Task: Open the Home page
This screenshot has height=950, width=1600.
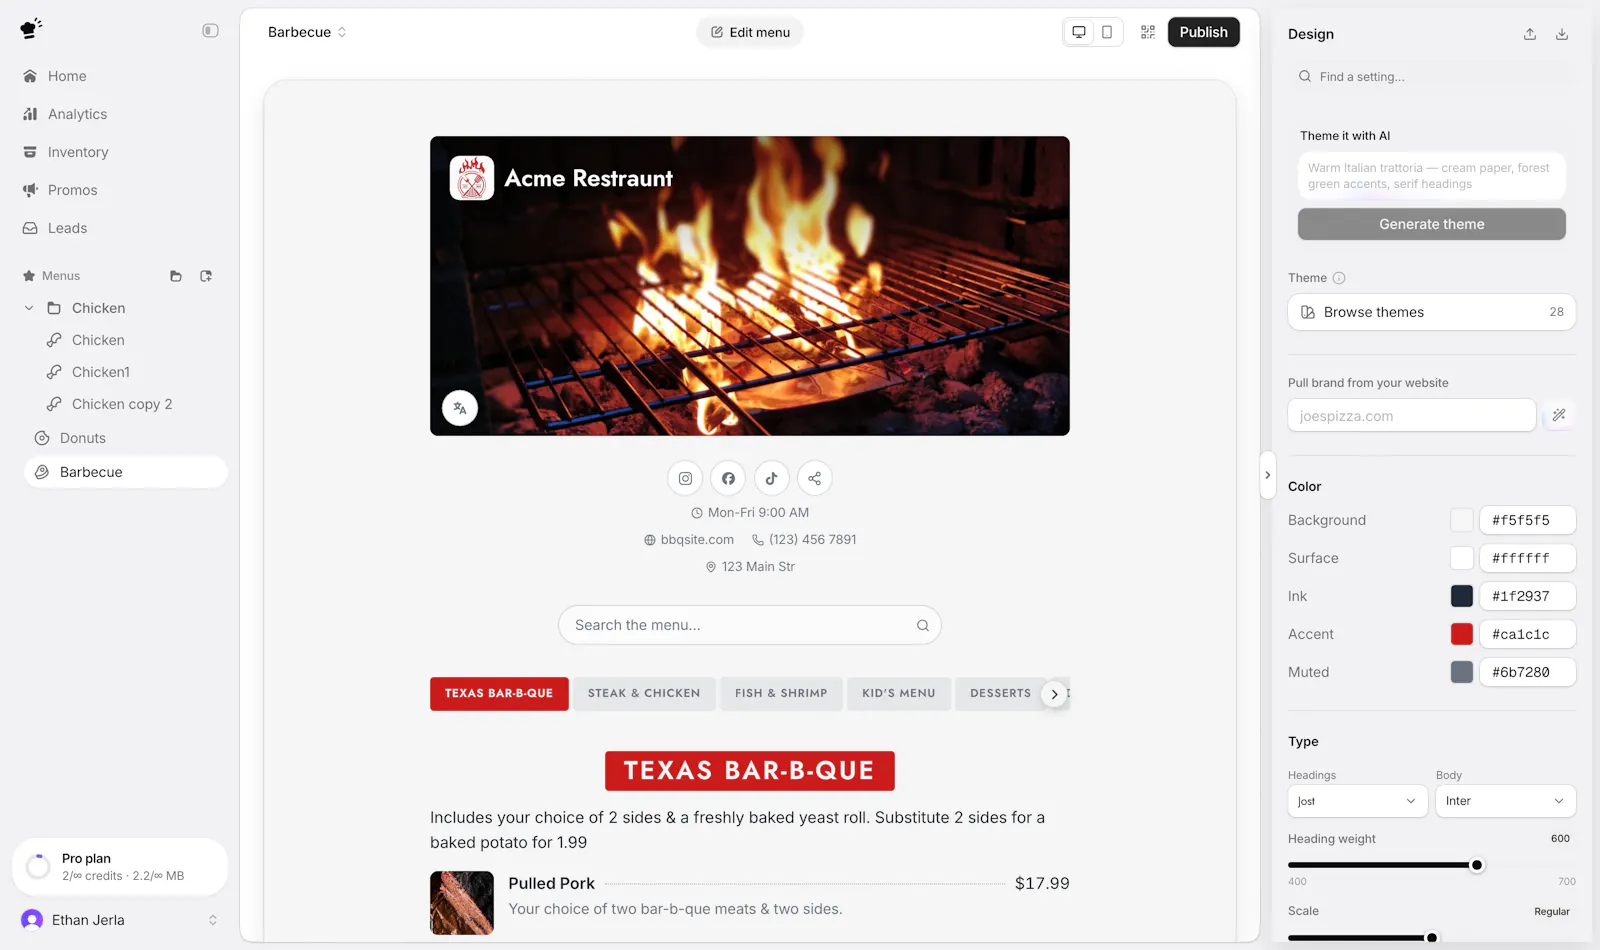Action: (67, 76)
